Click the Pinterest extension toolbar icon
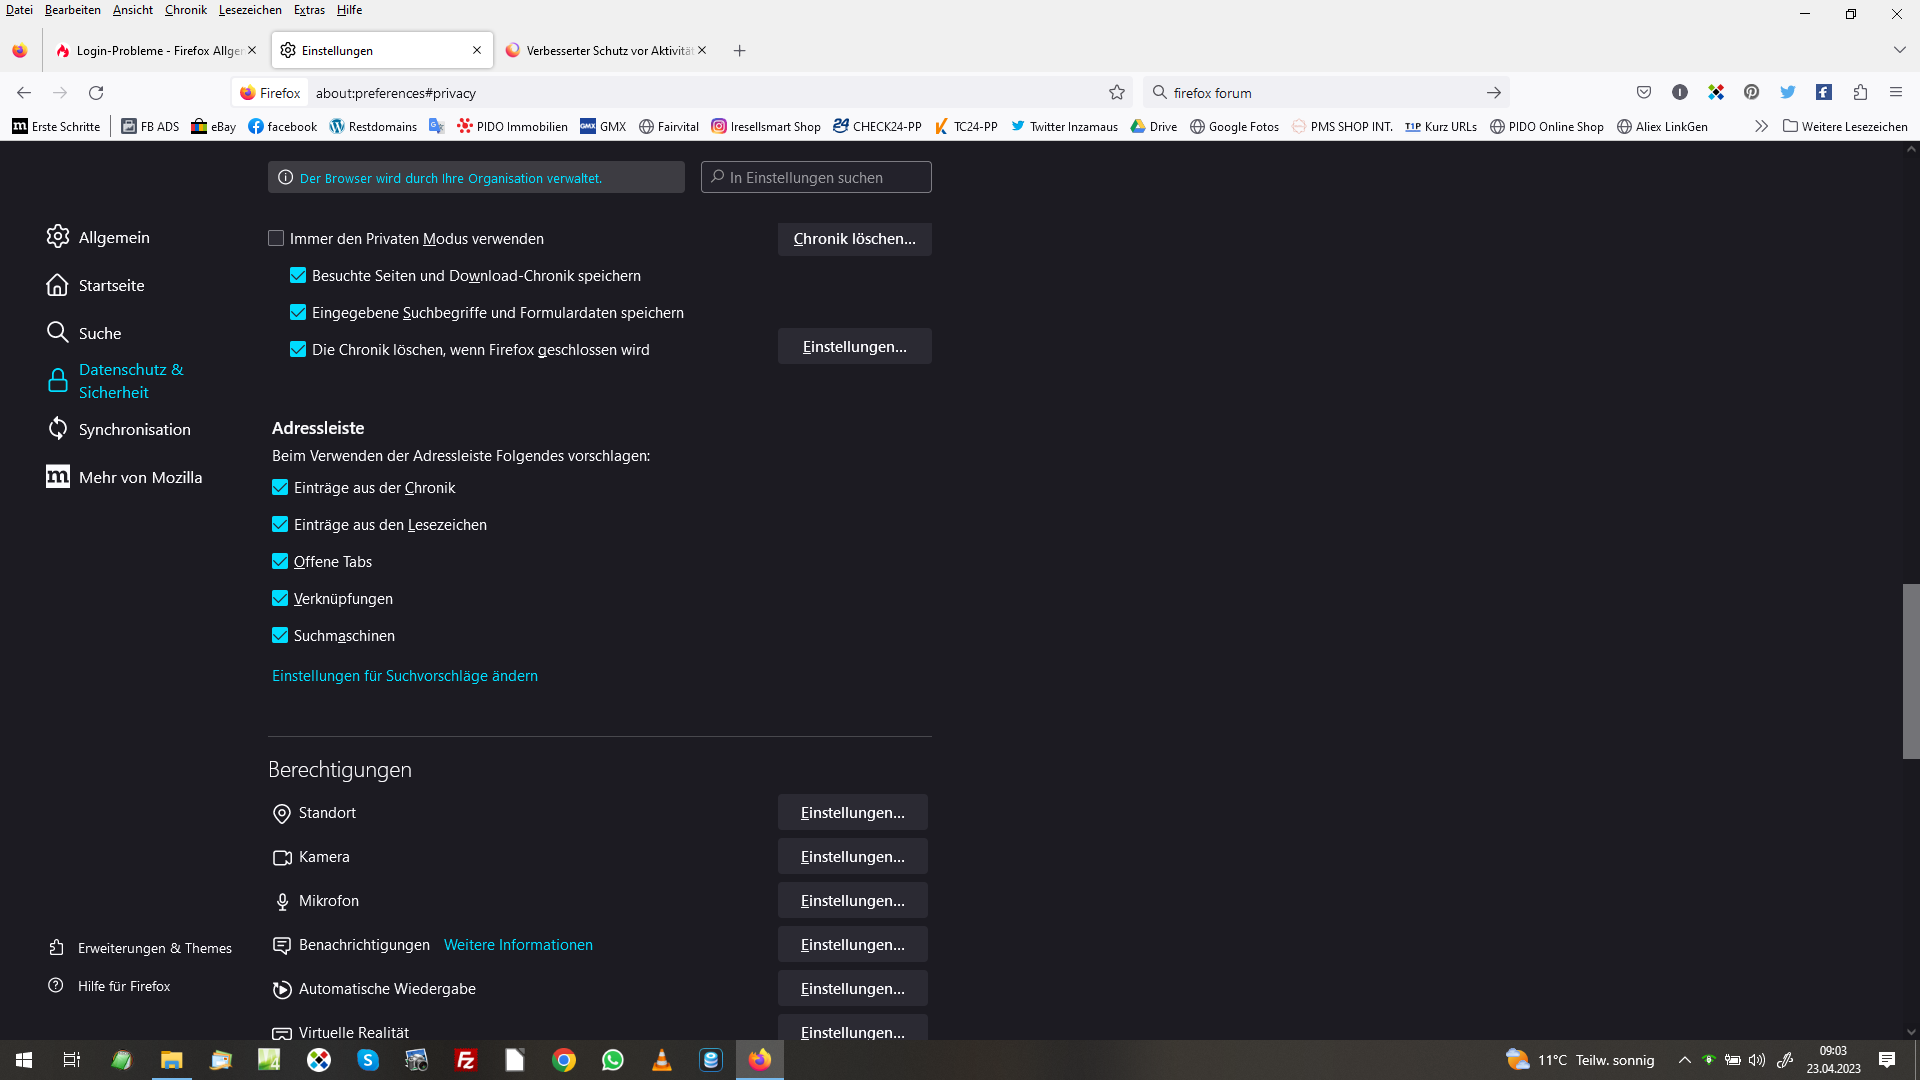The width and height of the screenshot is (1920, 1080). tap(1751, 93)
